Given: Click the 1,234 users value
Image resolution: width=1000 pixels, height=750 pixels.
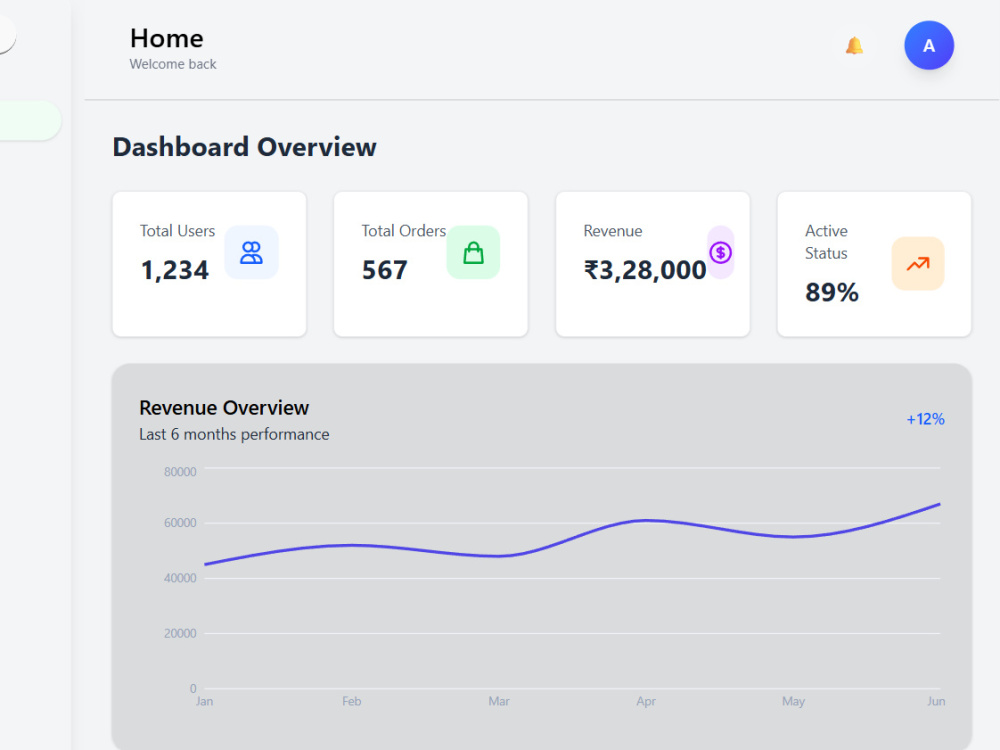Looking at the screenshot, I should 175,270.
